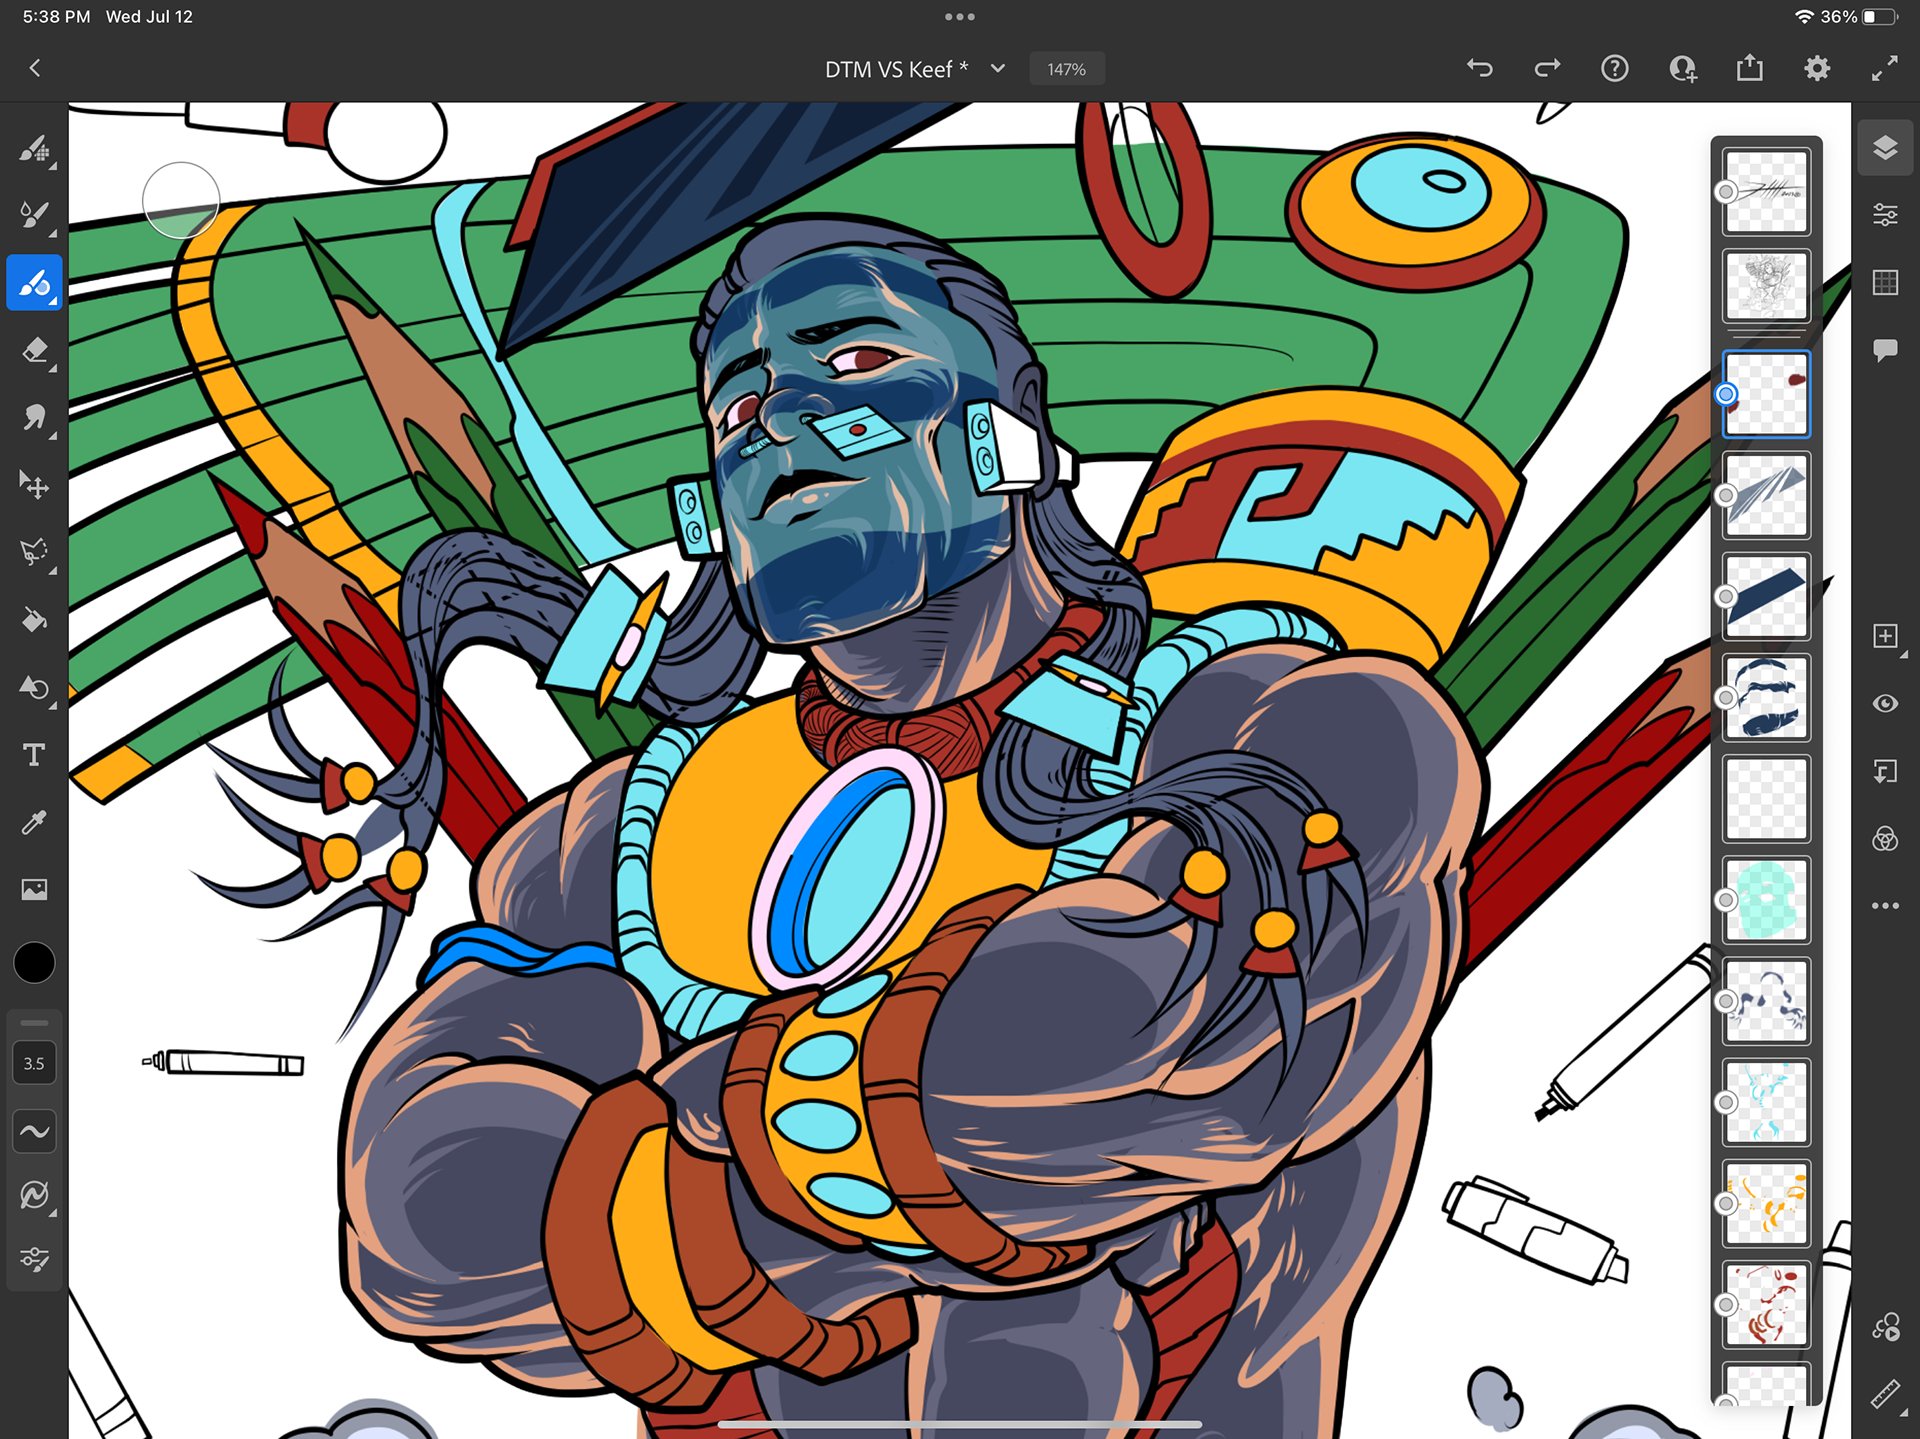This screenshot has width=1920, height=1439.
Task: Select the Lasso selection tool
Action: click(34, 552)
